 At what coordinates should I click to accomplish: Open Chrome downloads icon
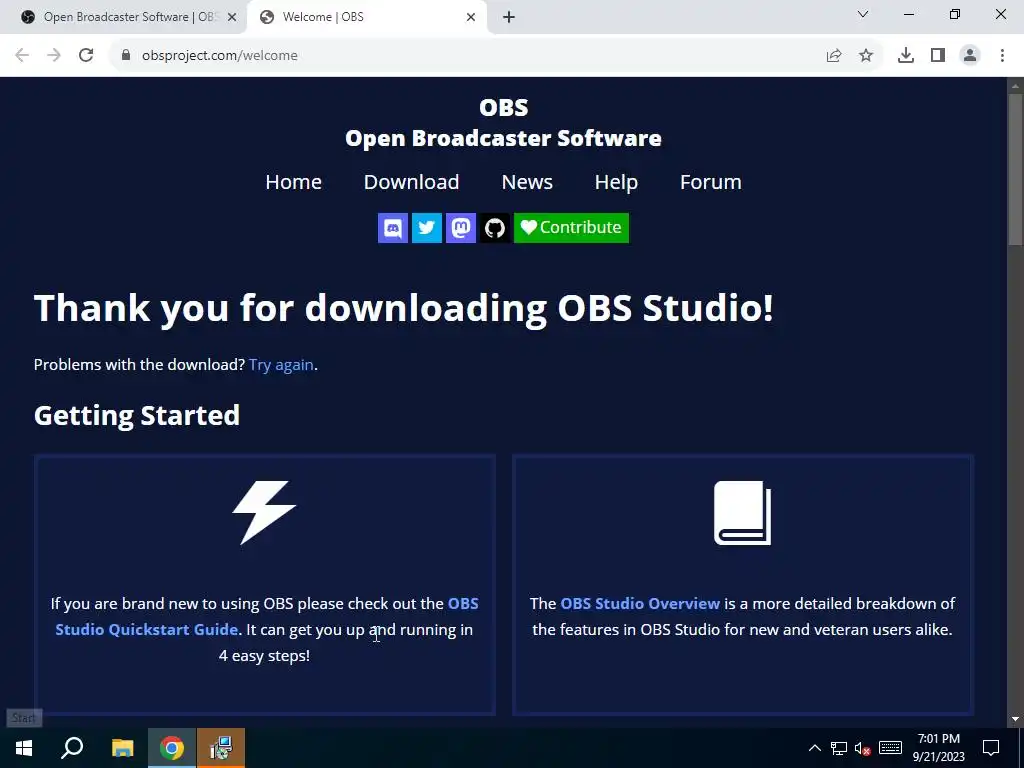pos(906,56)
